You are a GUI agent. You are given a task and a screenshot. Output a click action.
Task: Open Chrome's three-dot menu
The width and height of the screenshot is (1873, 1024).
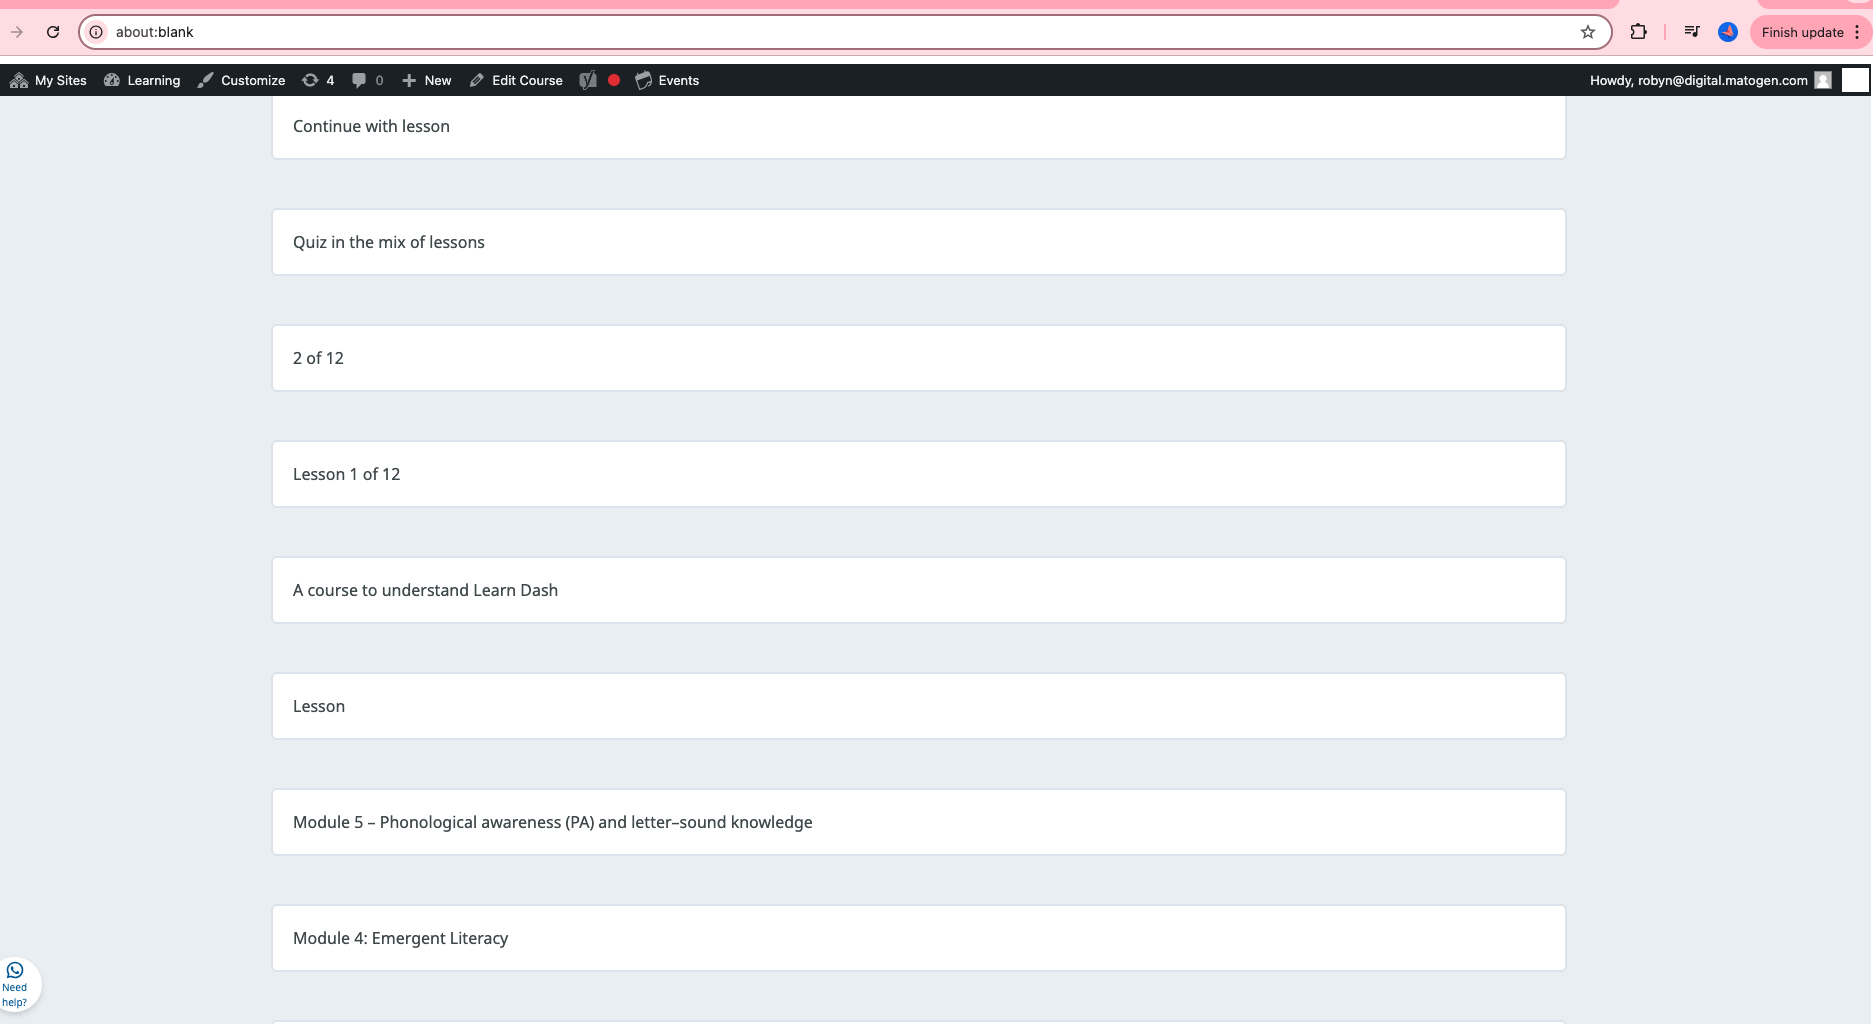pos(1857,32)
